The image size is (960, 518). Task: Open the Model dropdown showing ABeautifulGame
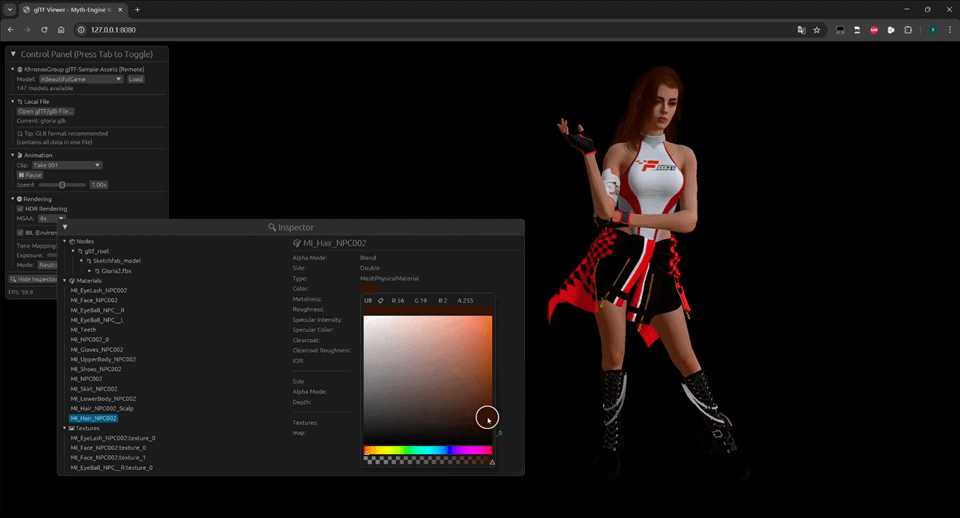tap(80, 79)
